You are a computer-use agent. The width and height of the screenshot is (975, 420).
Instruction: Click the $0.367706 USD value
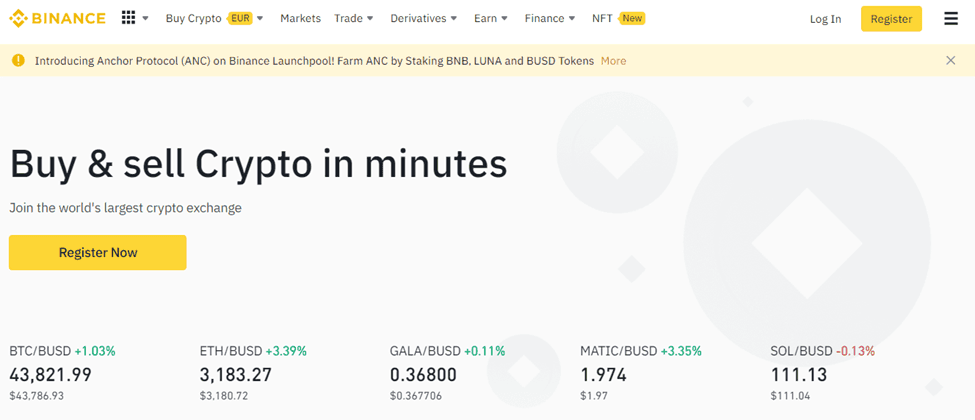pyautogui.click(x=416, y=395)
